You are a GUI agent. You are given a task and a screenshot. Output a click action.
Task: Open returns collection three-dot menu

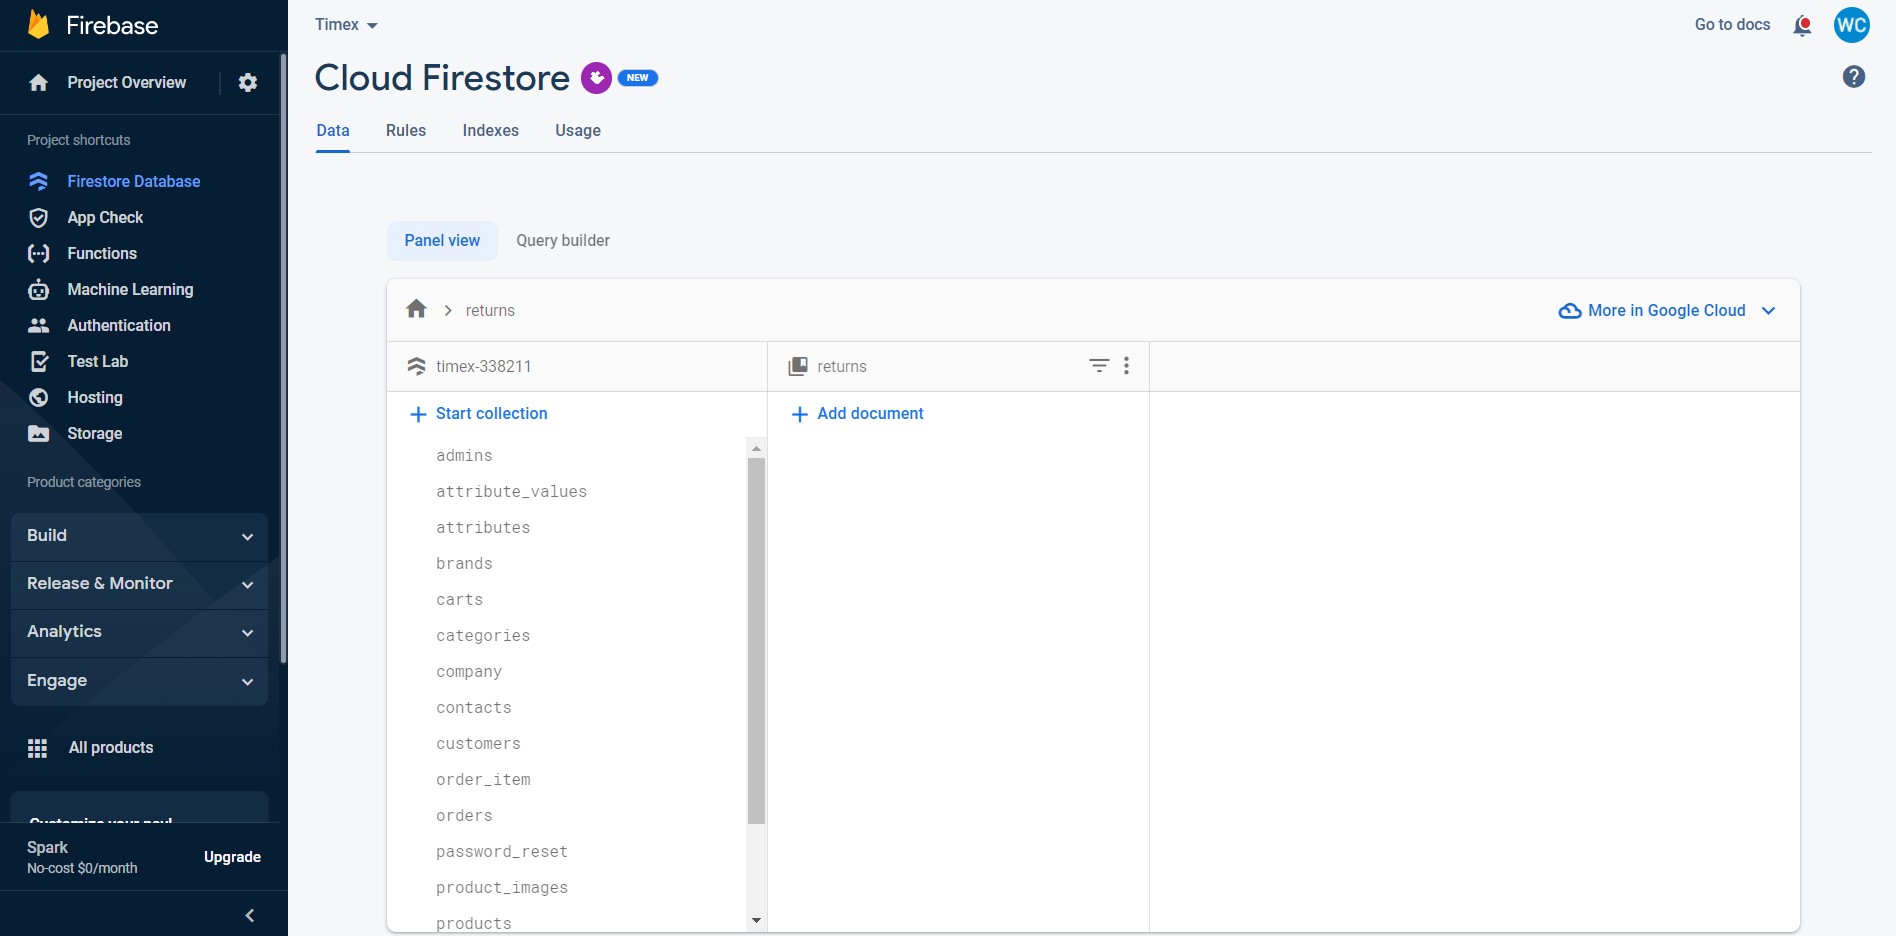tap(1127, 366)
